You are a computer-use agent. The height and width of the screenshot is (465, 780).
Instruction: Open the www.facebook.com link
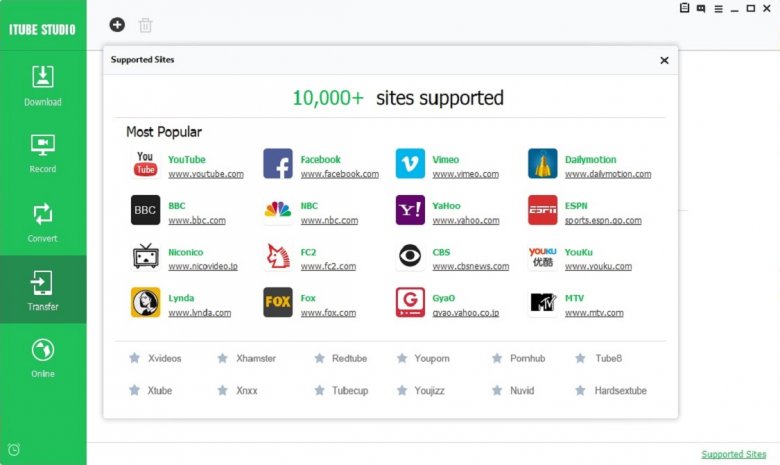(339, 174)
